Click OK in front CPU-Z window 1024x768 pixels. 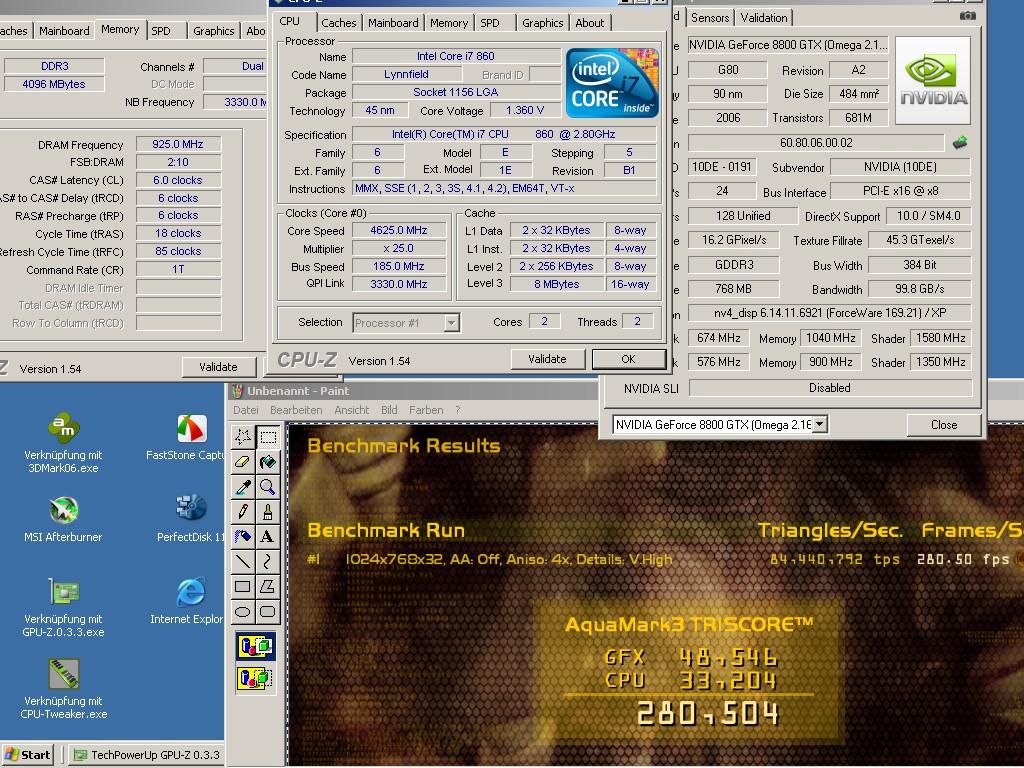pos(628,359)
